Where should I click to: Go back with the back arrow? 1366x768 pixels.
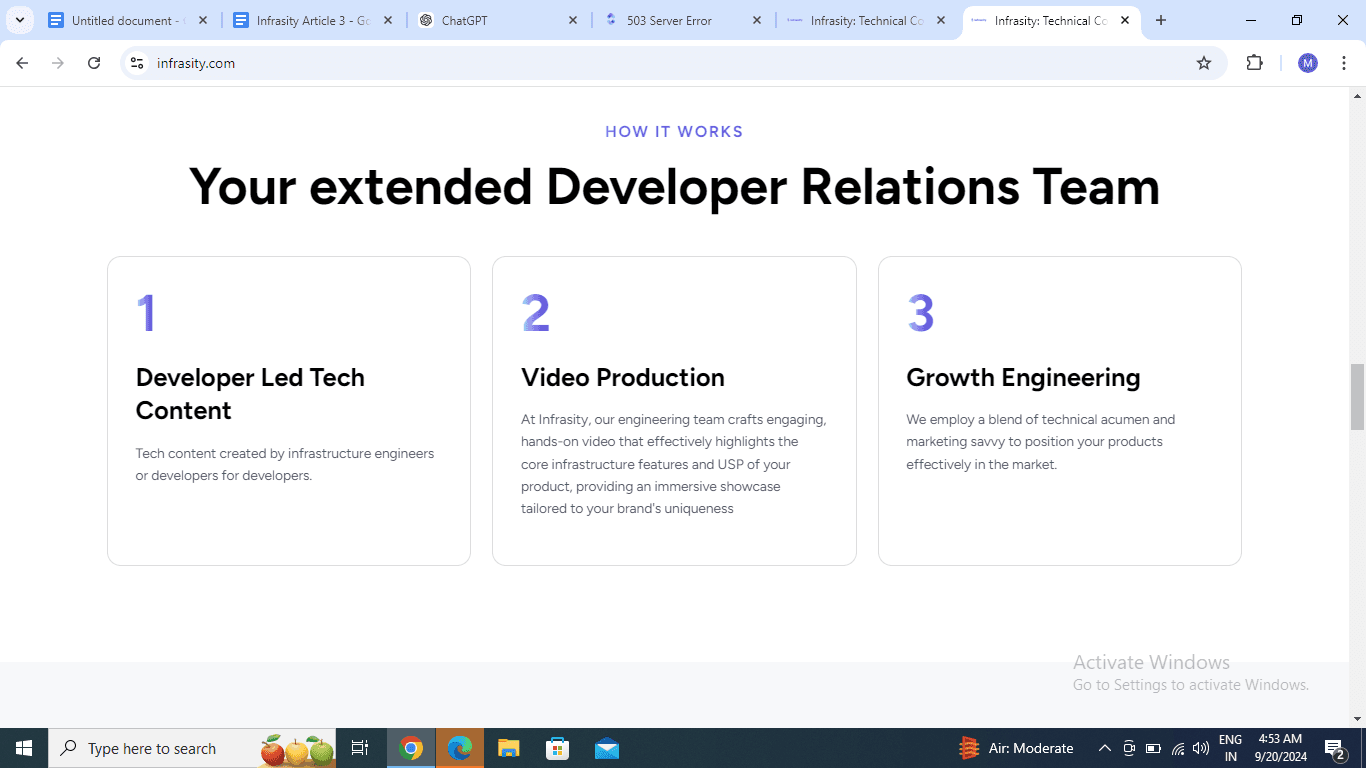coord(22,63)
